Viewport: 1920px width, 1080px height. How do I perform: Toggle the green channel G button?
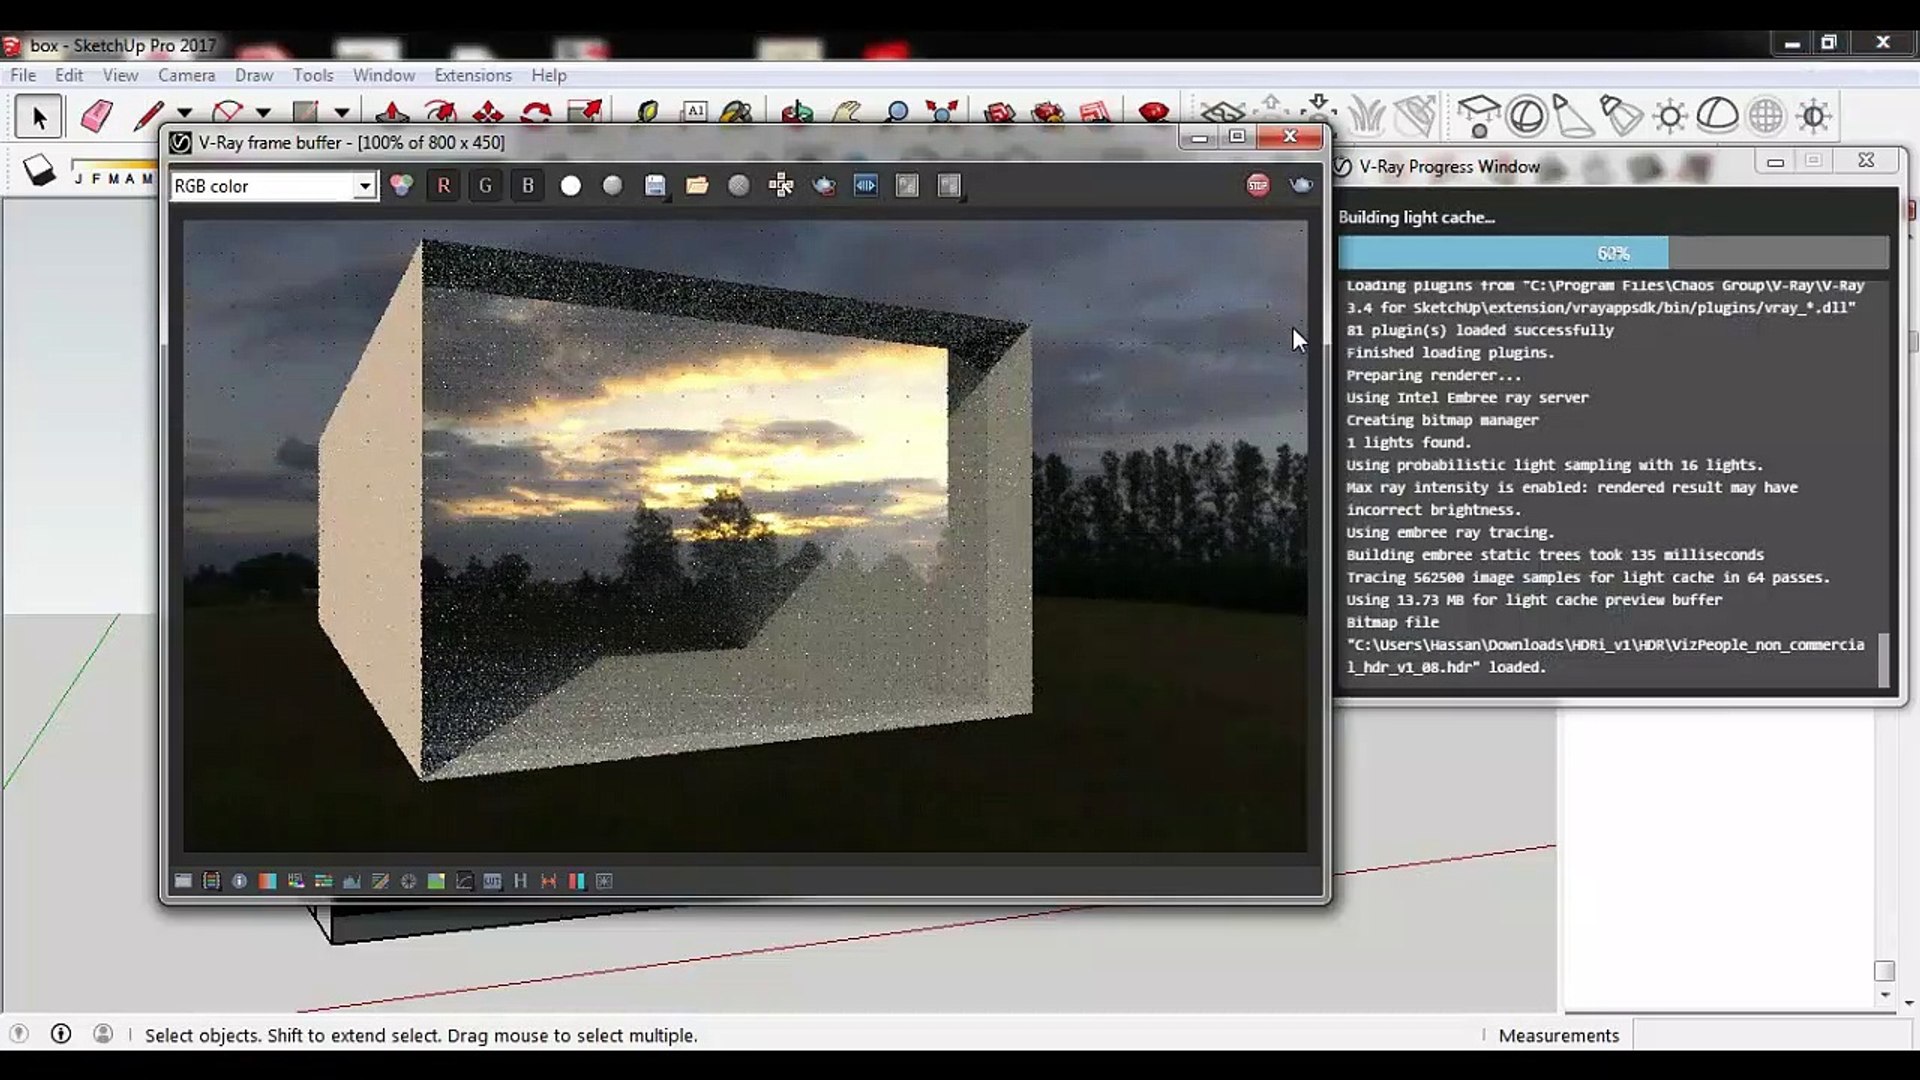tap(485, 186)
